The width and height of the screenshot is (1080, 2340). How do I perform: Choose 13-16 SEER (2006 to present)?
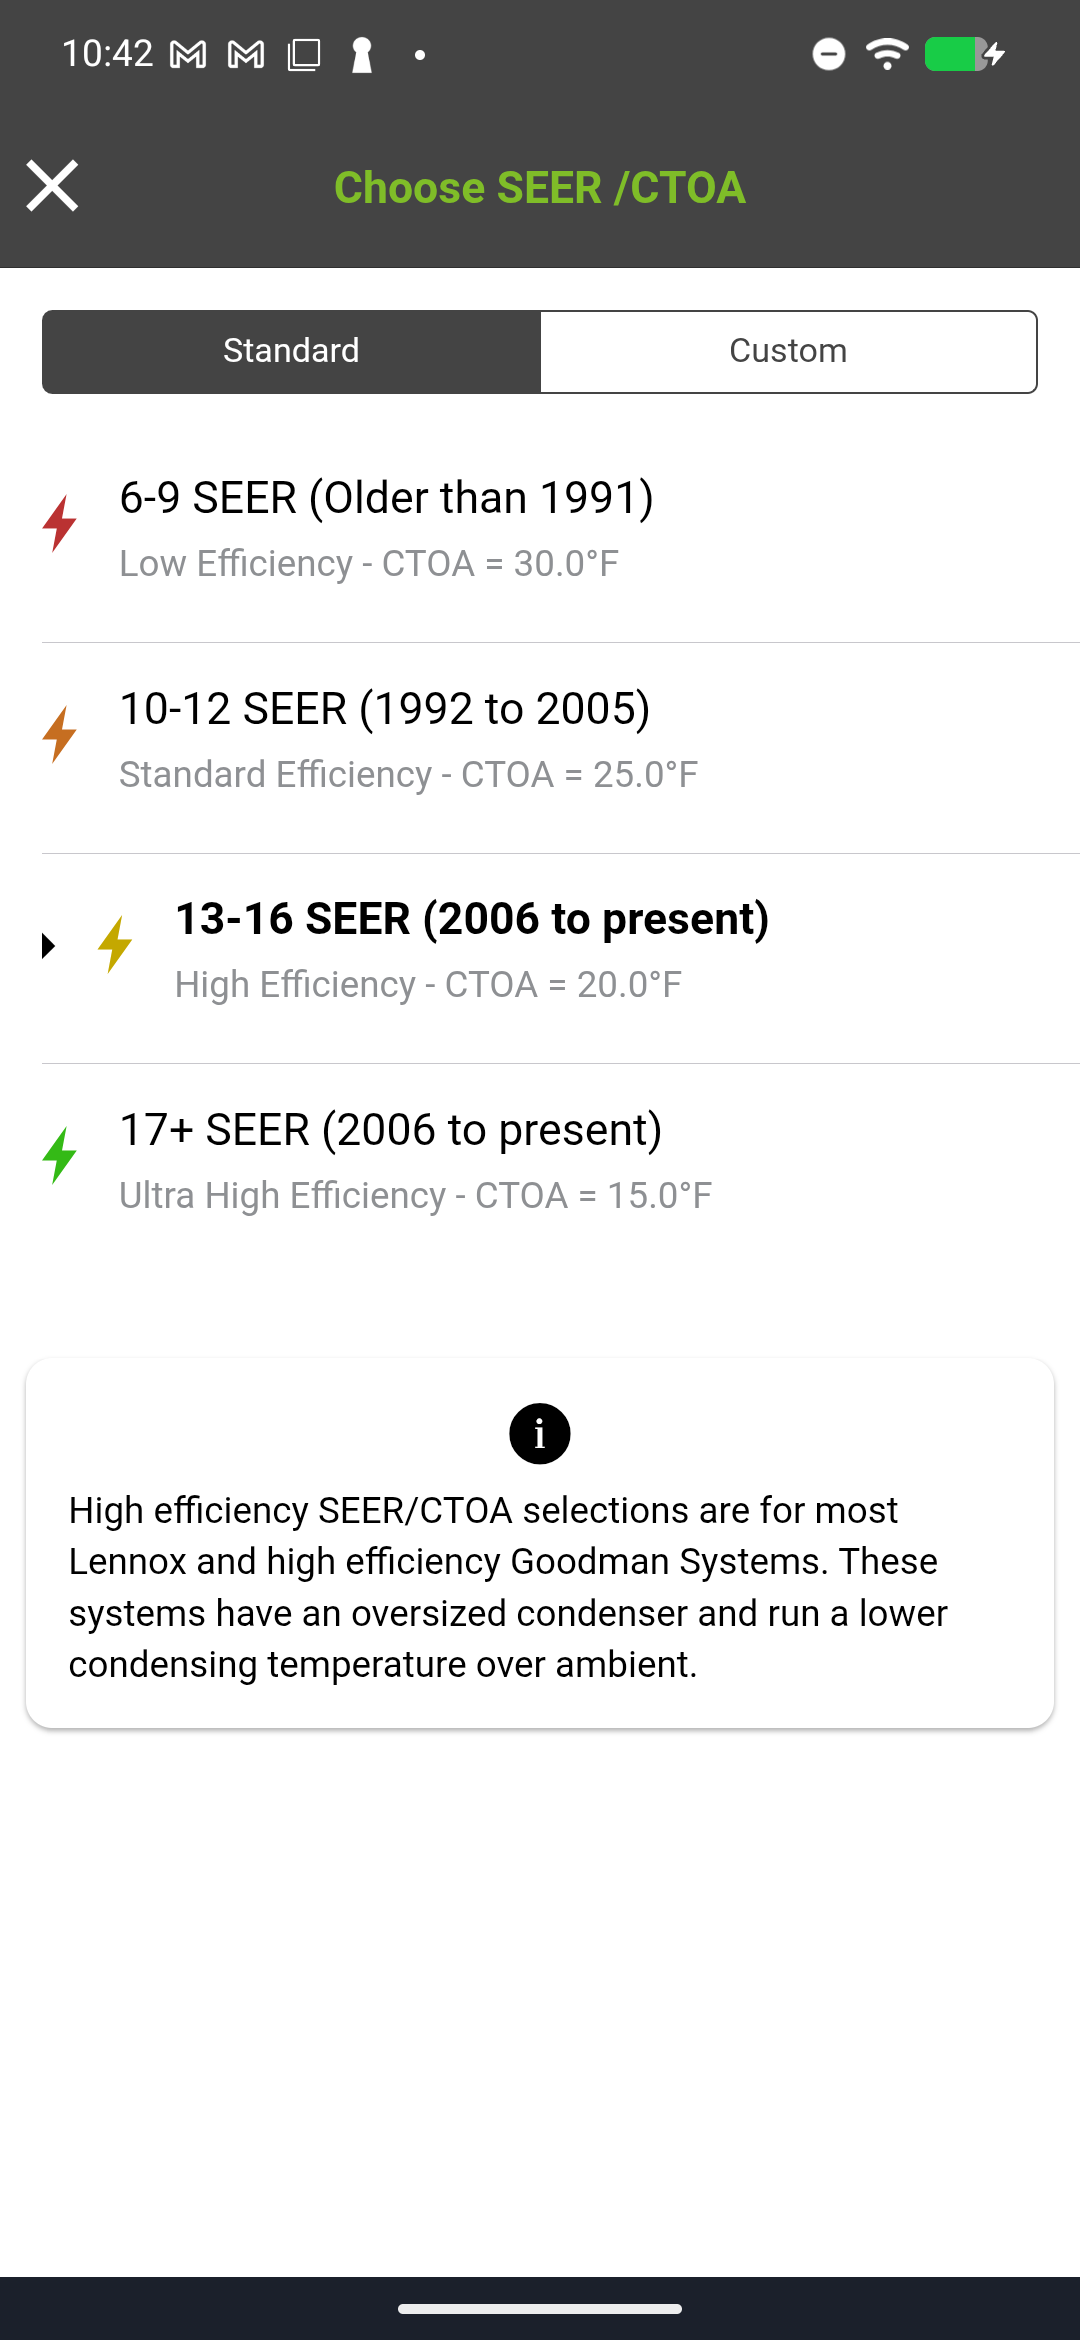pos(472,919)
